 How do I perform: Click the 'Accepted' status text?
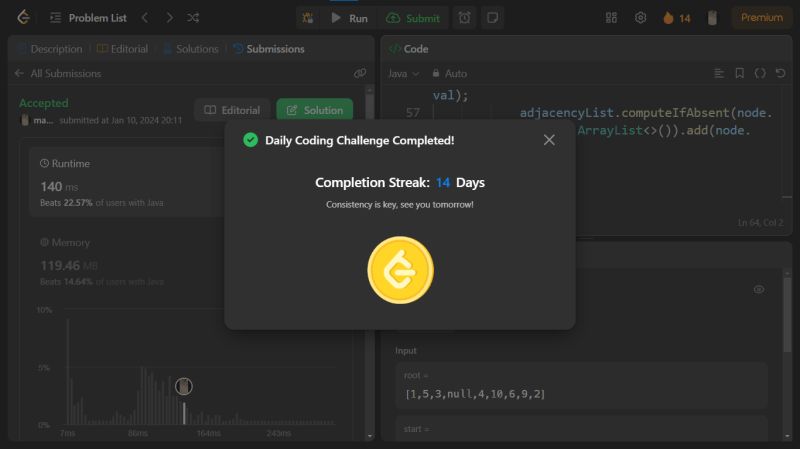point(44,103)
